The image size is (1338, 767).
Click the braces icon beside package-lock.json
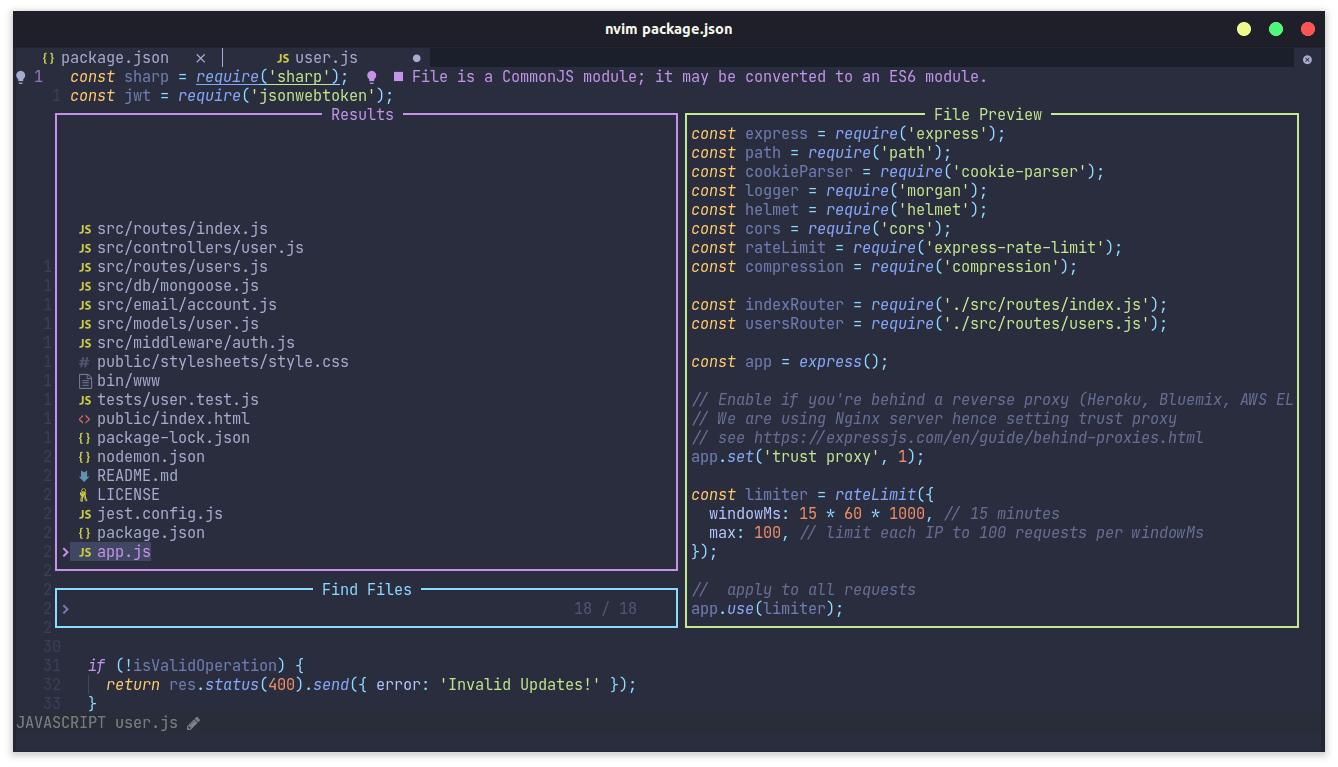point(85,438)
